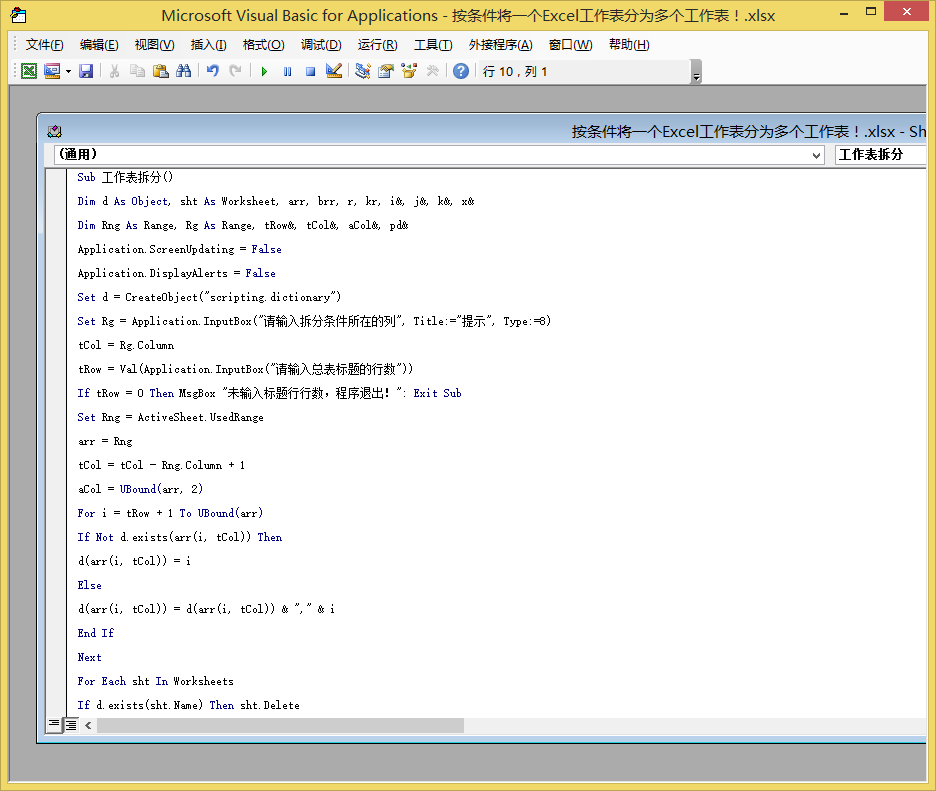The image size is (936, 791).
Task: Click the Copy icon in the toolbar
Action: click(137, 72)
